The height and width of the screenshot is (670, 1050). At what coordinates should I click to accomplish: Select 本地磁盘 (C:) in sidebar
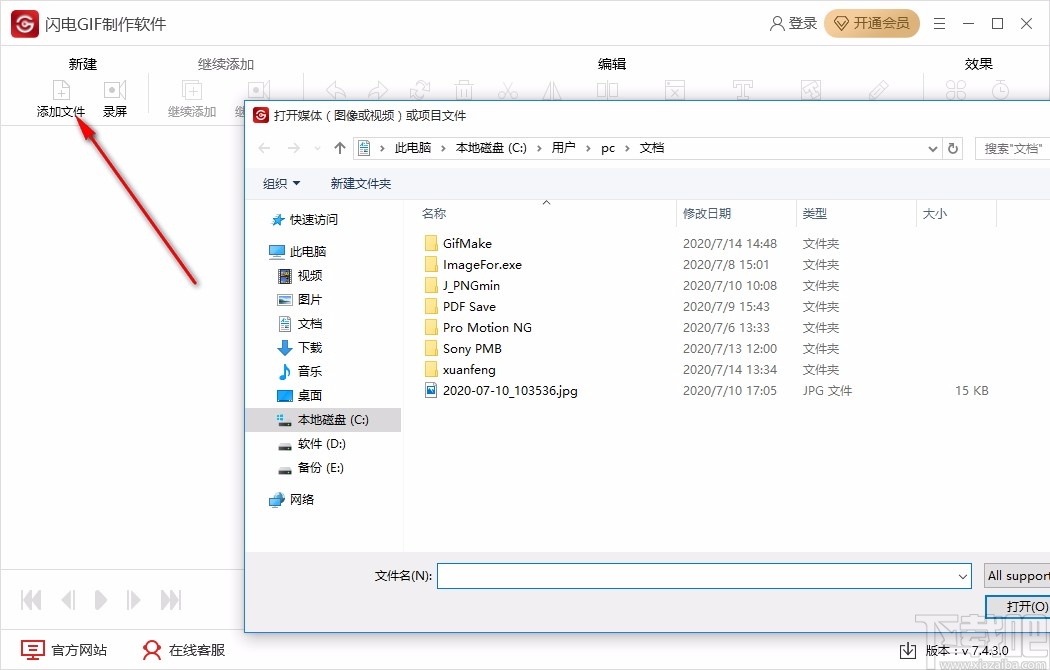[323, 420]
